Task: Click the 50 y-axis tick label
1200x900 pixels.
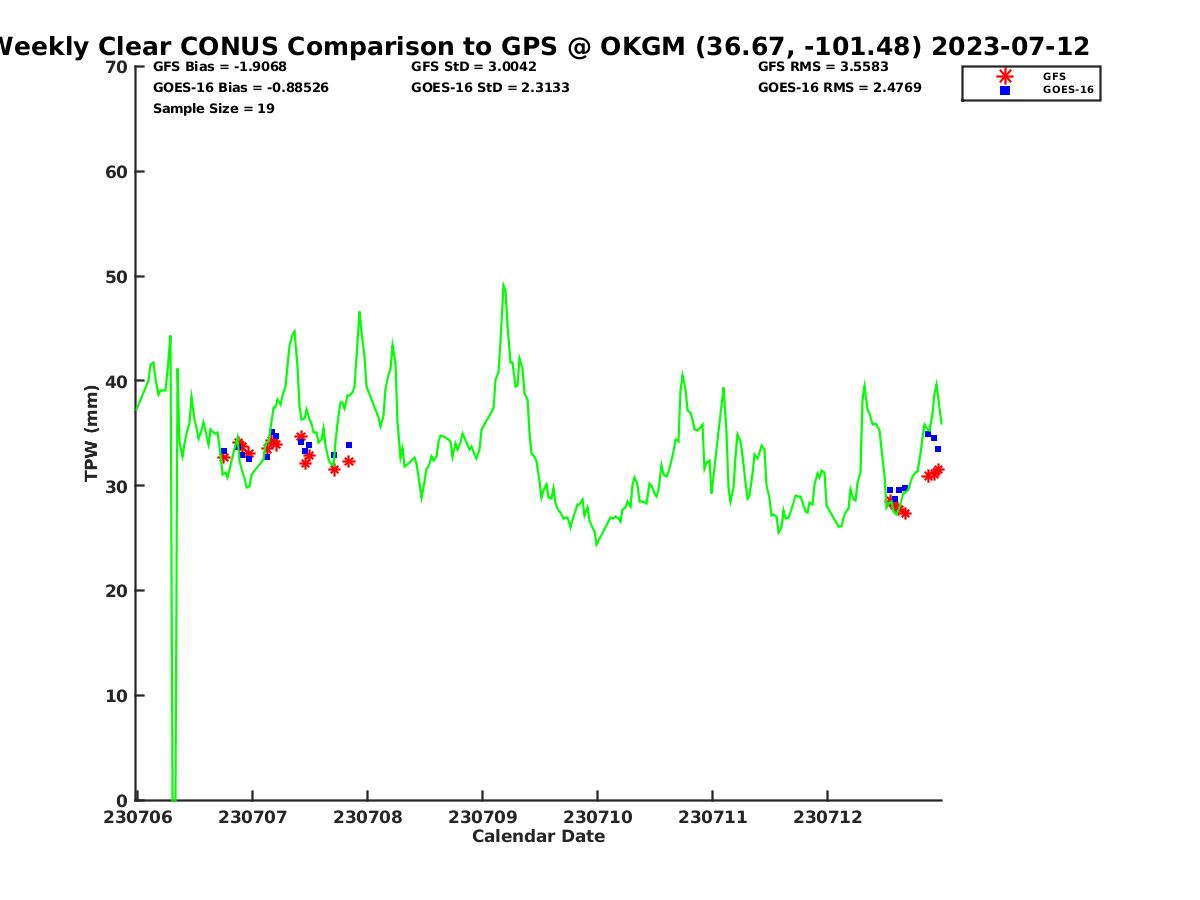Action: click(117, 277)
